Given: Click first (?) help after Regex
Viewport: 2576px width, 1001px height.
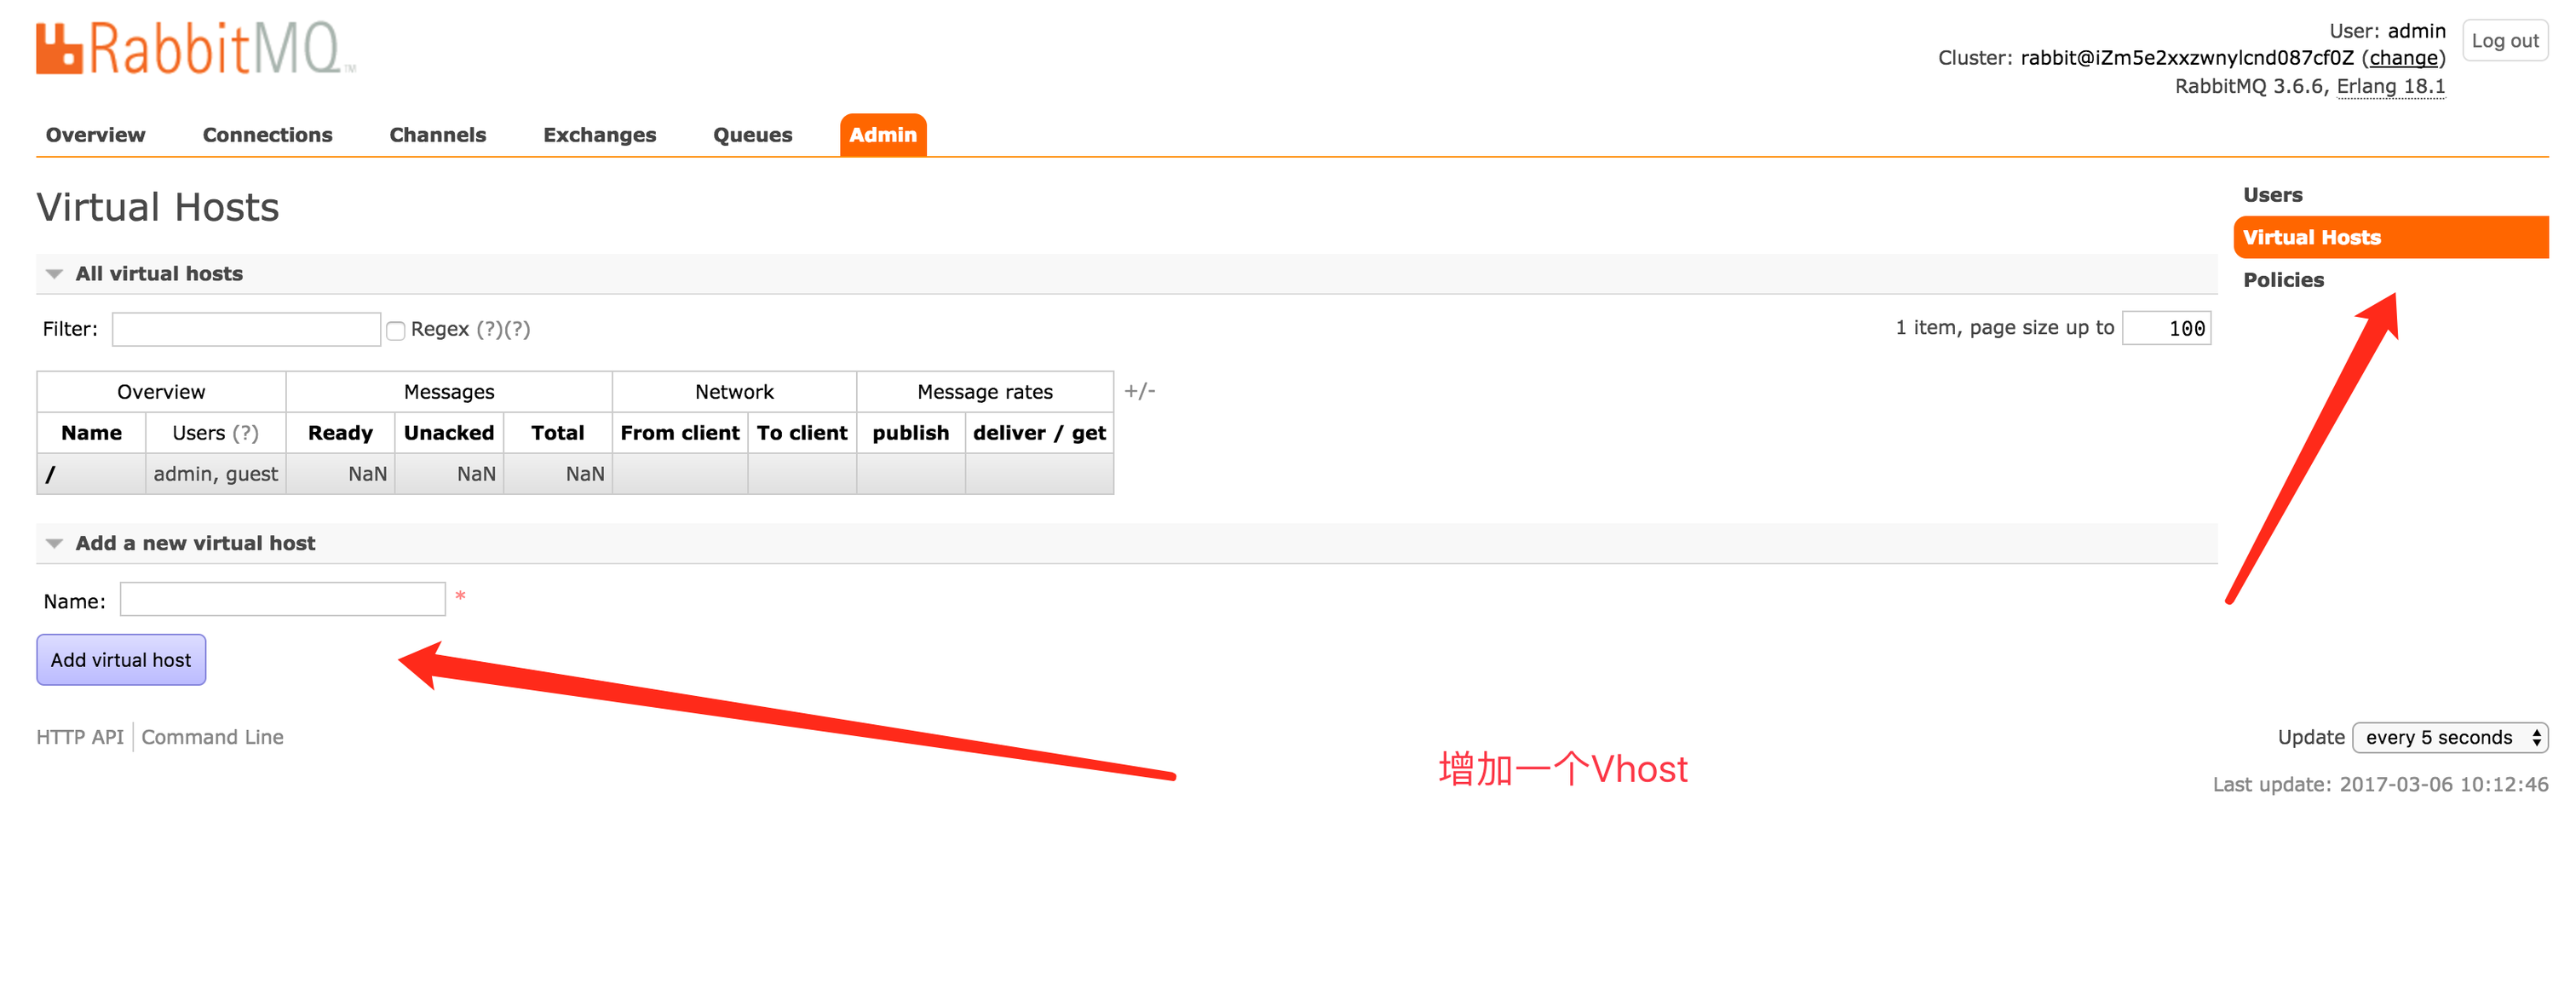Looking at the screenshot, I should point(489,329).
